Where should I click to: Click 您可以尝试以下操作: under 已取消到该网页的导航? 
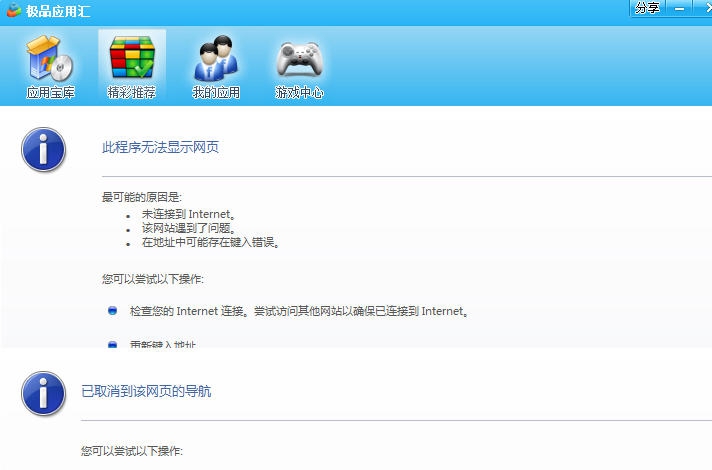point(132,451)
